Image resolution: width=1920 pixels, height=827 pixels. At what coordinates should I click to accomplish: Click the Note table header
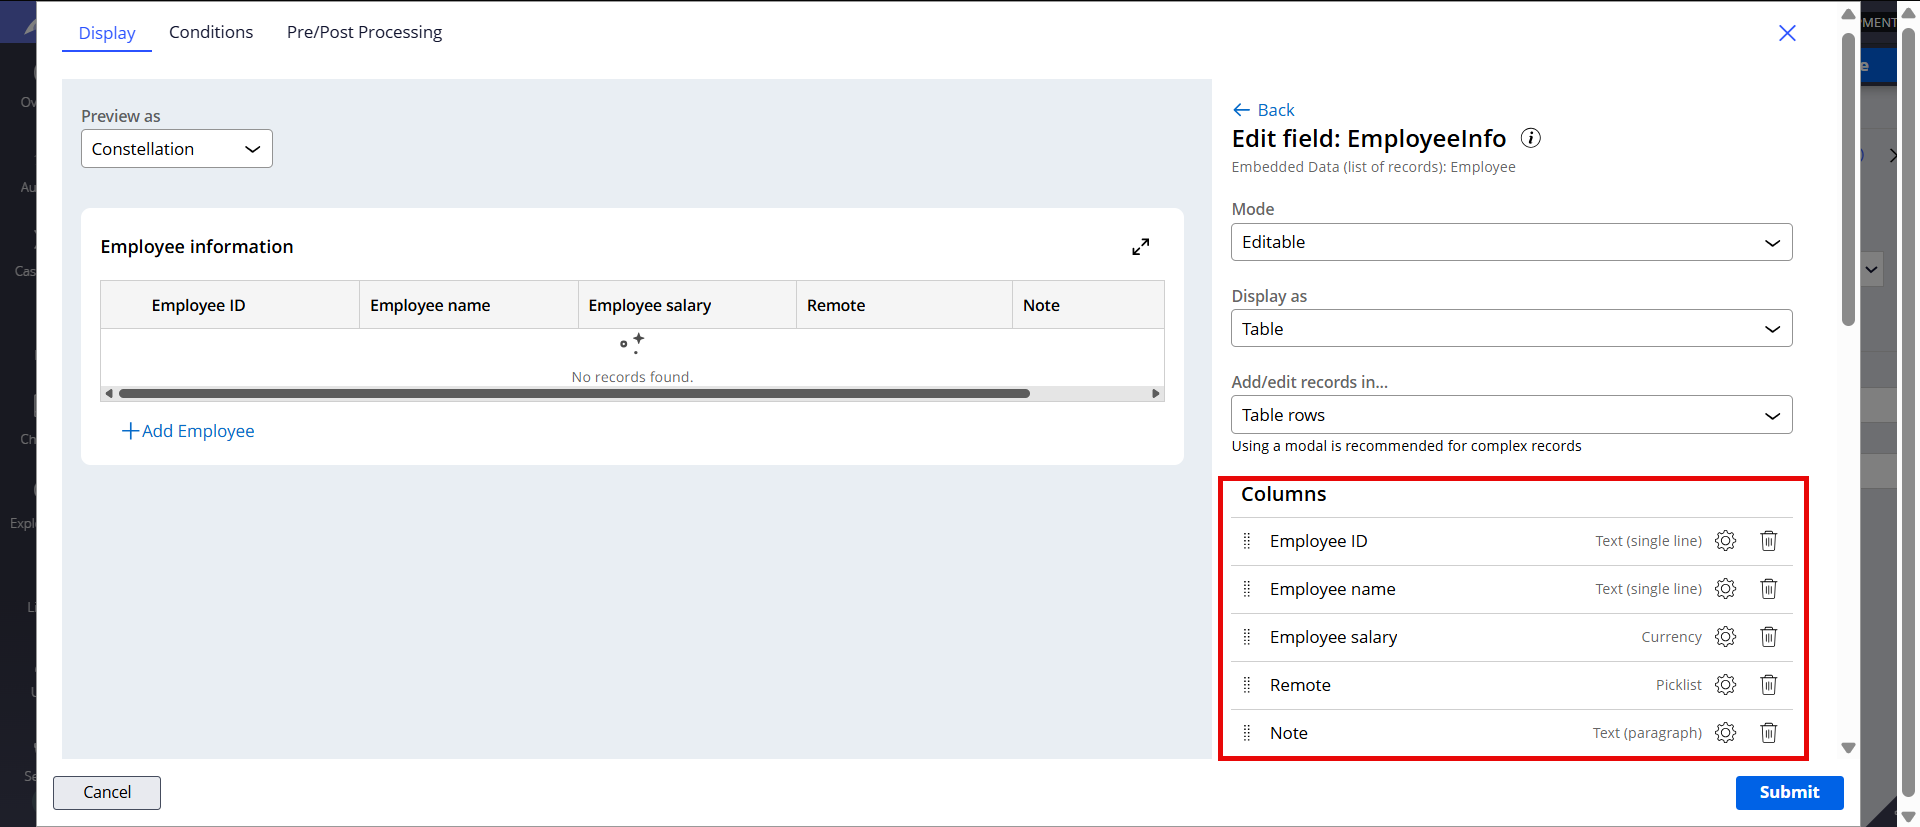tap(1088, 305)
